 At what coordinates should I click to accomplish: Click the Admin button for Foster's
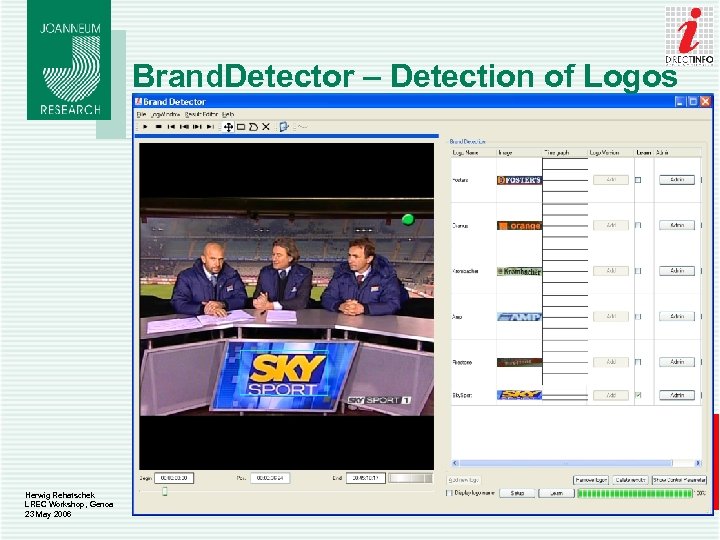[677, 180]
